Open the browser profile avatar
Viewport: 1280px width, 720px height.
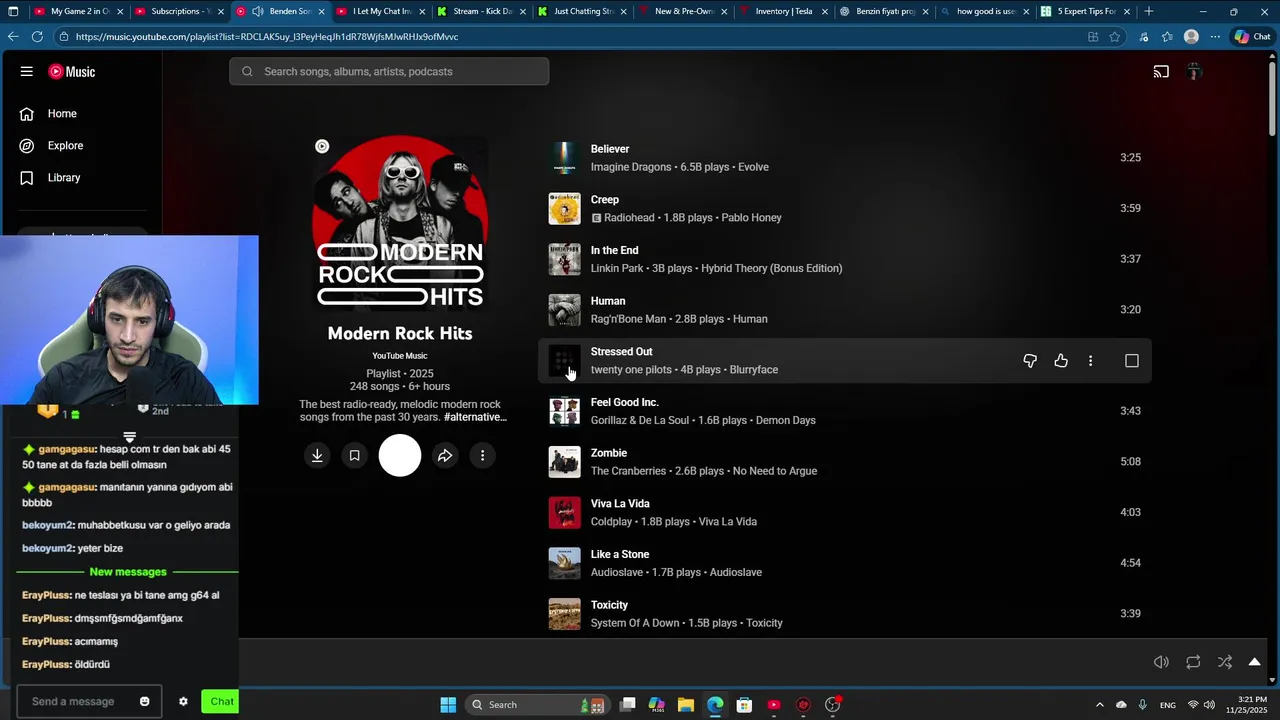point(1191,37)
